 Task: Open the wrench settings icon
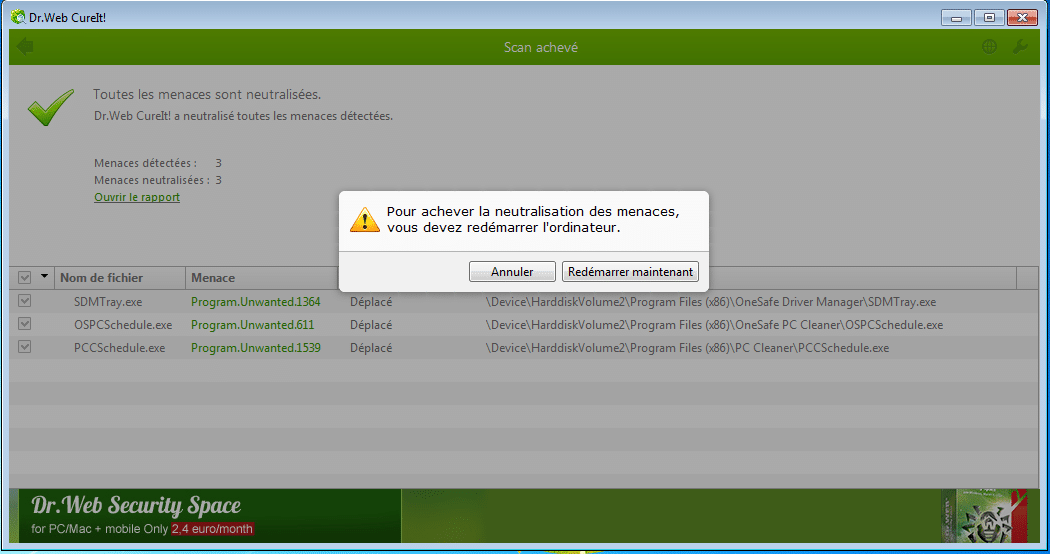tap(1020, 47)
